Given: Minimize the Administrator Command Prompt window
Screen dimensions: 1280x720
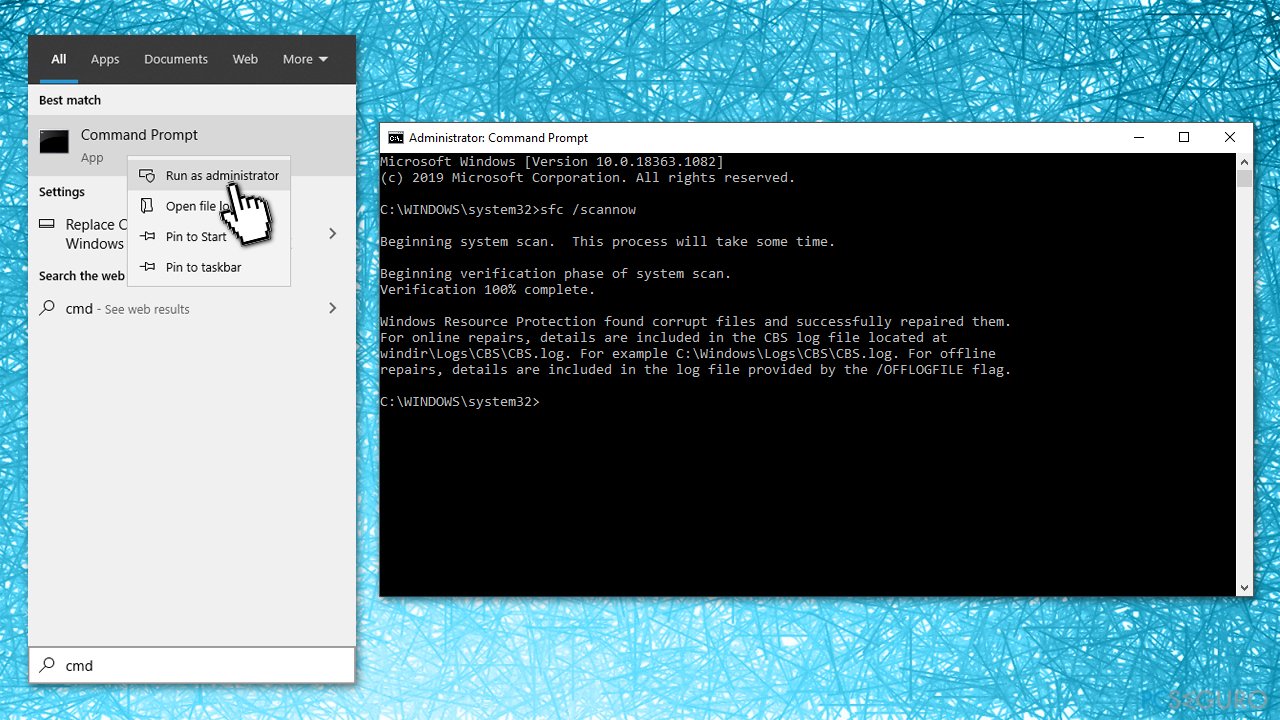Looking at the screenshot, I should tap(1138, 137).
